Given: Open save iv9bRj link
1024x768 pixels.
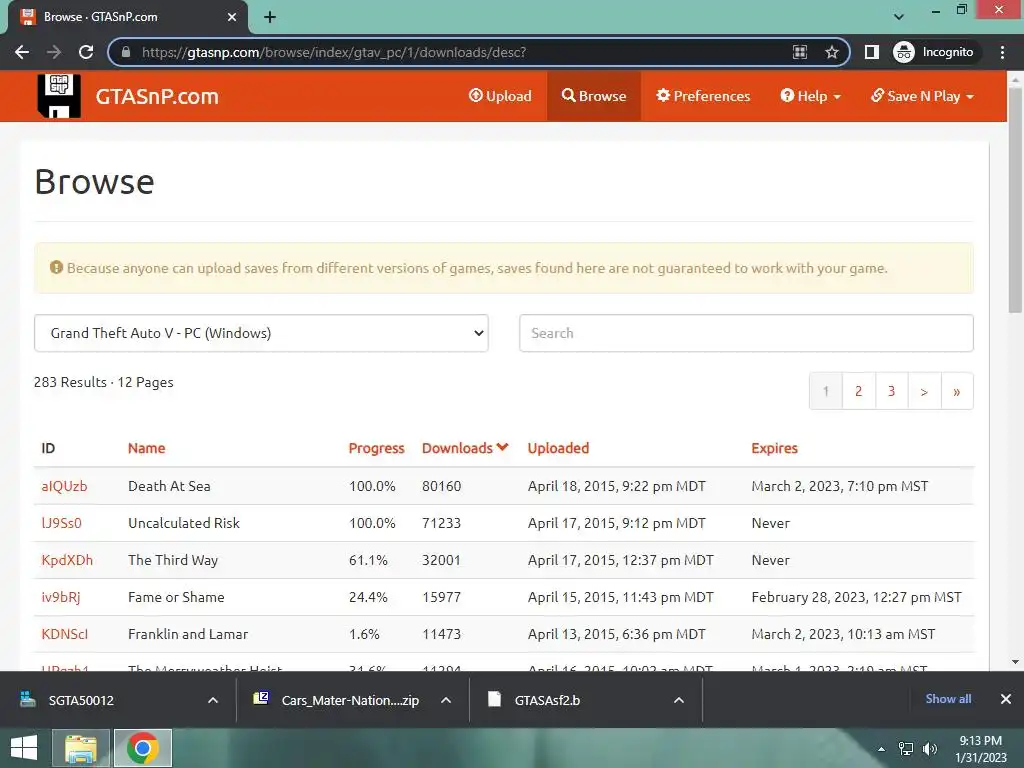Looking at the screenshot, I should 61,597.
